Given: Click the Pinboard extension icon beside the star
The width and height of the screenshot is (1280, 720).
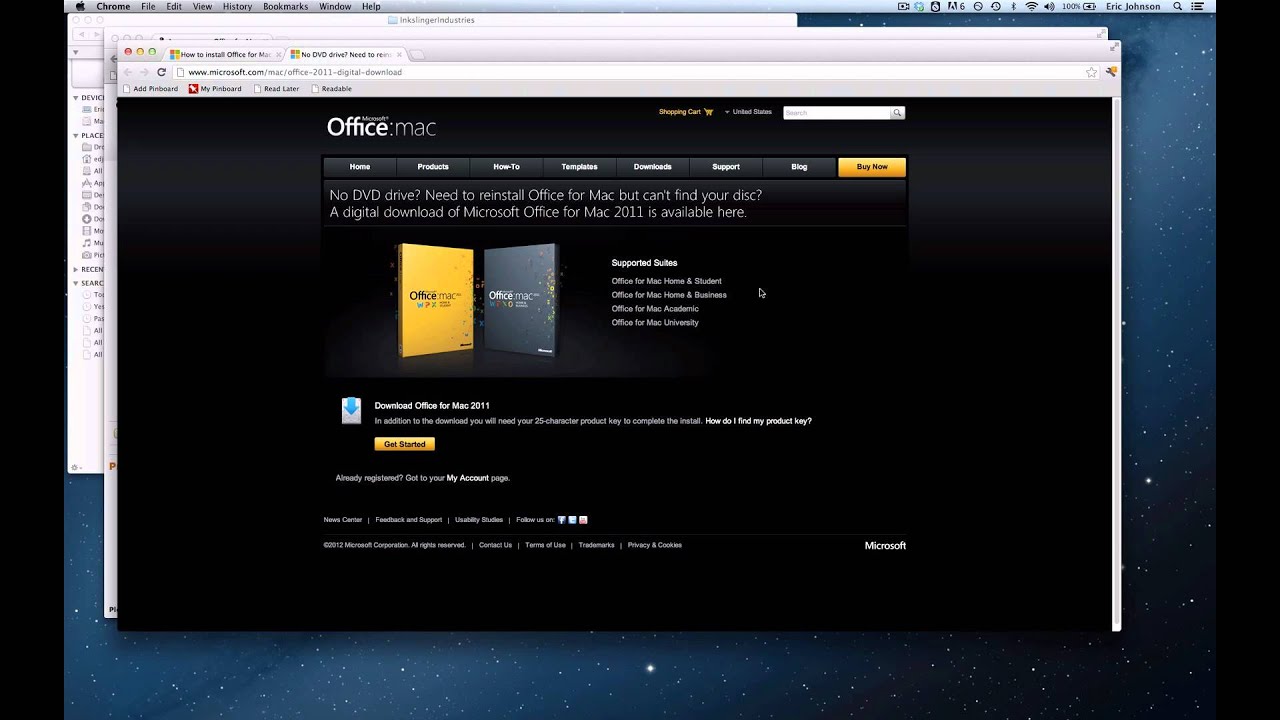Looking at the screenshot, I should 1110,72.
